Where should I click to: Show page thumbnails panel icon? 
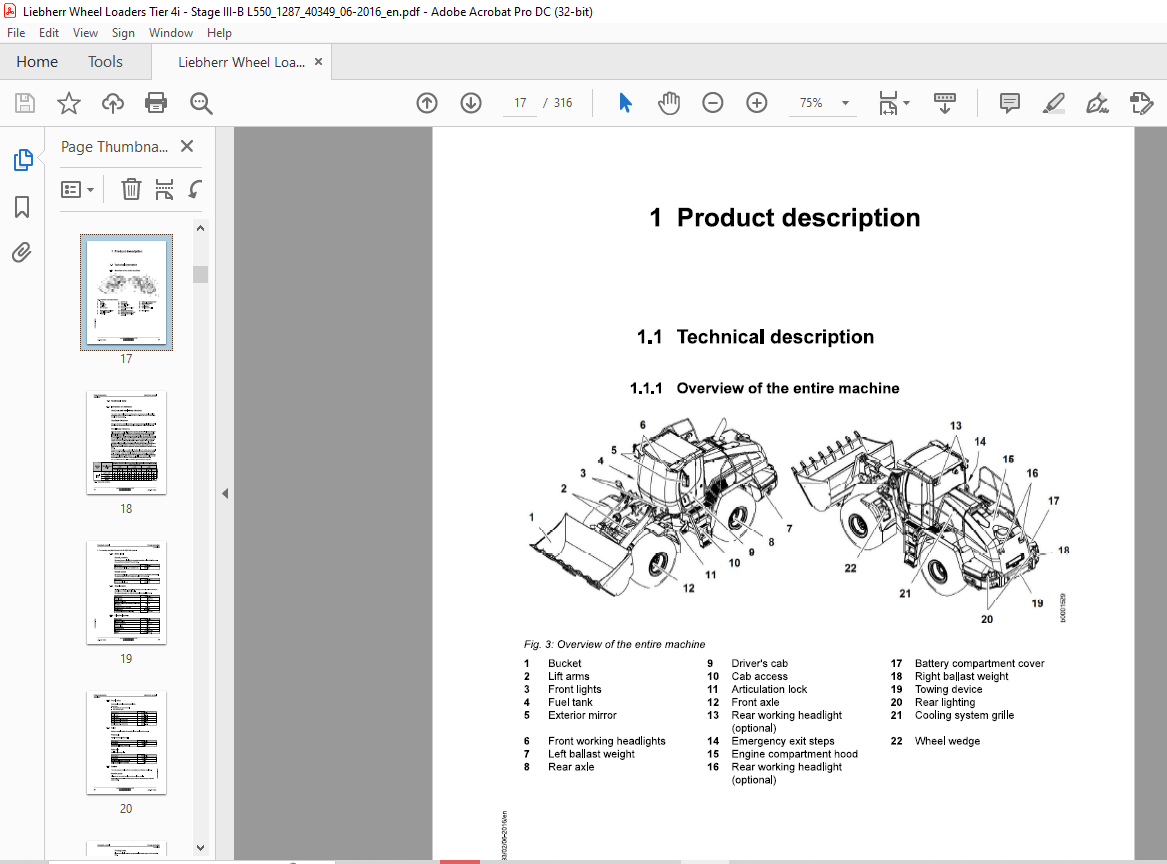click(x=23, y=159)
